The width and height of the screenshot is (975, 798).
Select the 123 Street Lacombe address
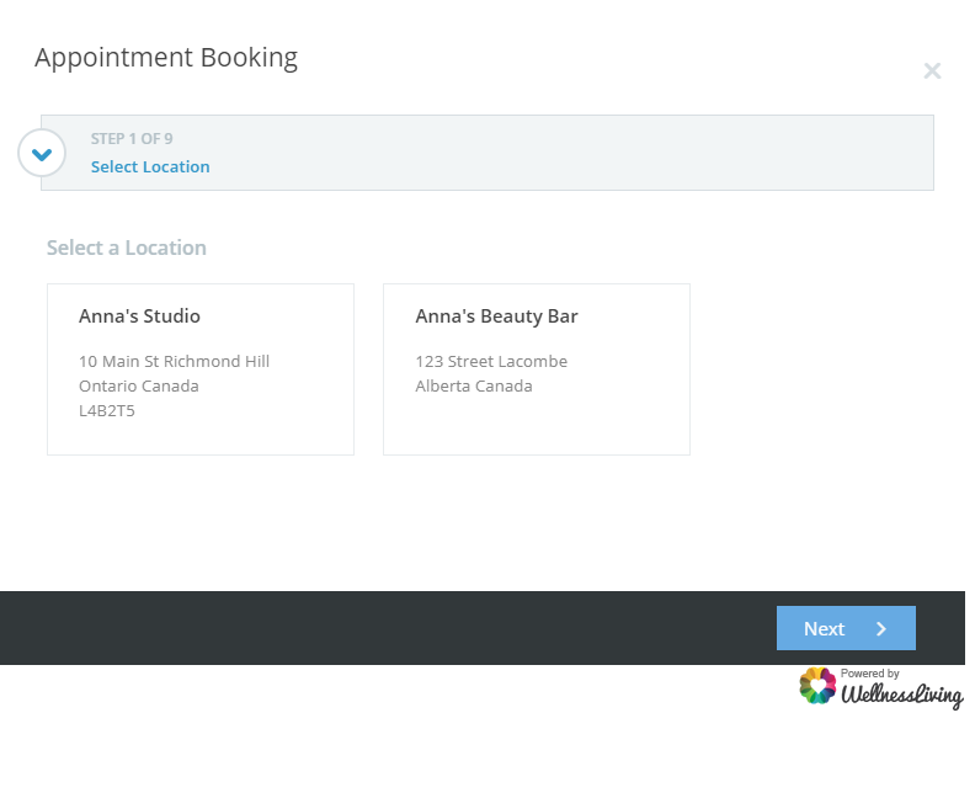tap(491, 361)
